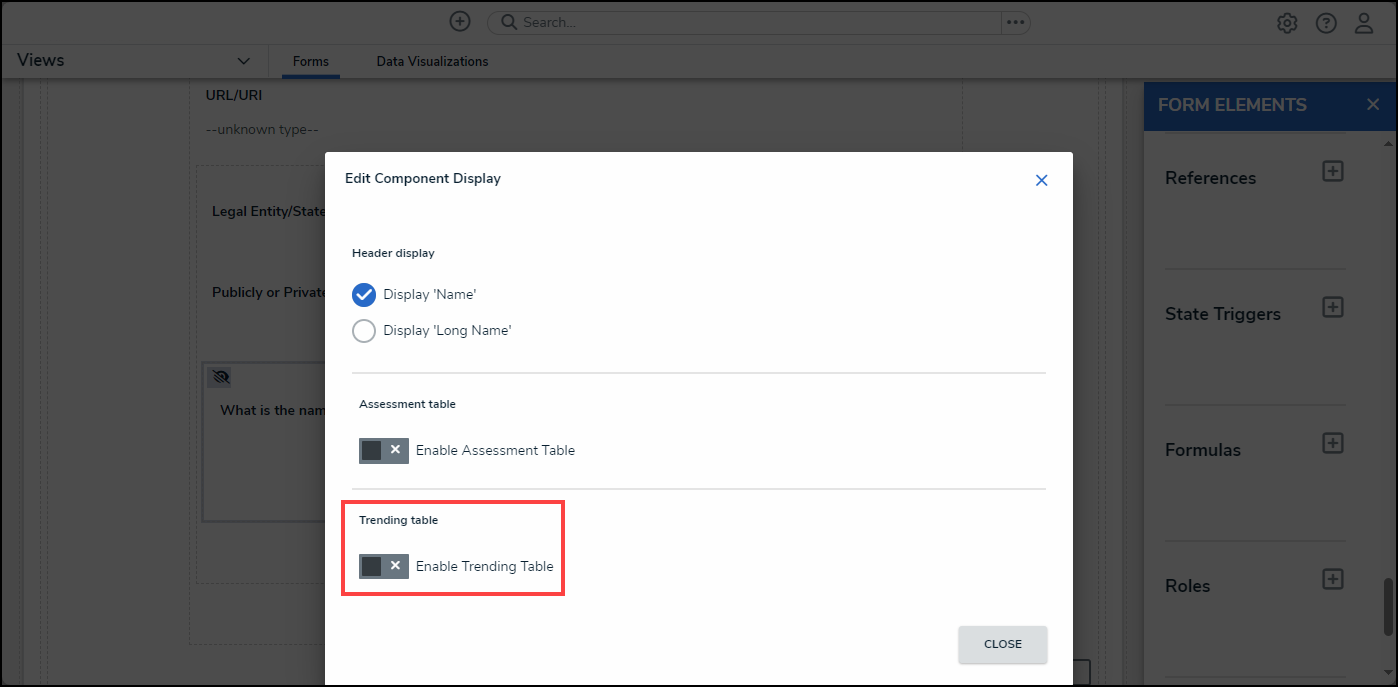Close the Form Elements panel
The width and height of the screenshot is (1398, 687).
[x=1373, y=105]
